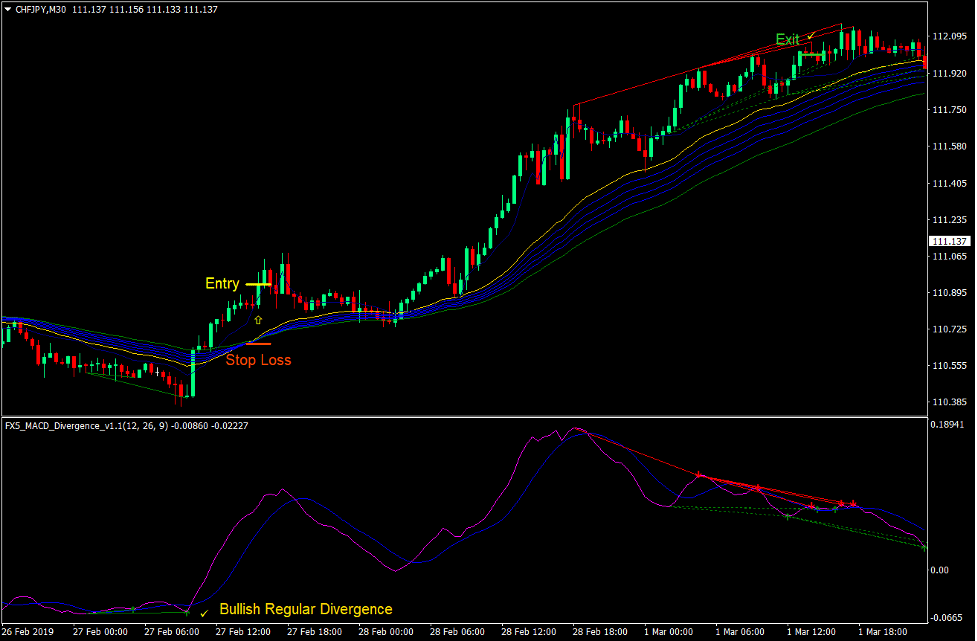Select the Stop Loss text label

tap(258, 360)
